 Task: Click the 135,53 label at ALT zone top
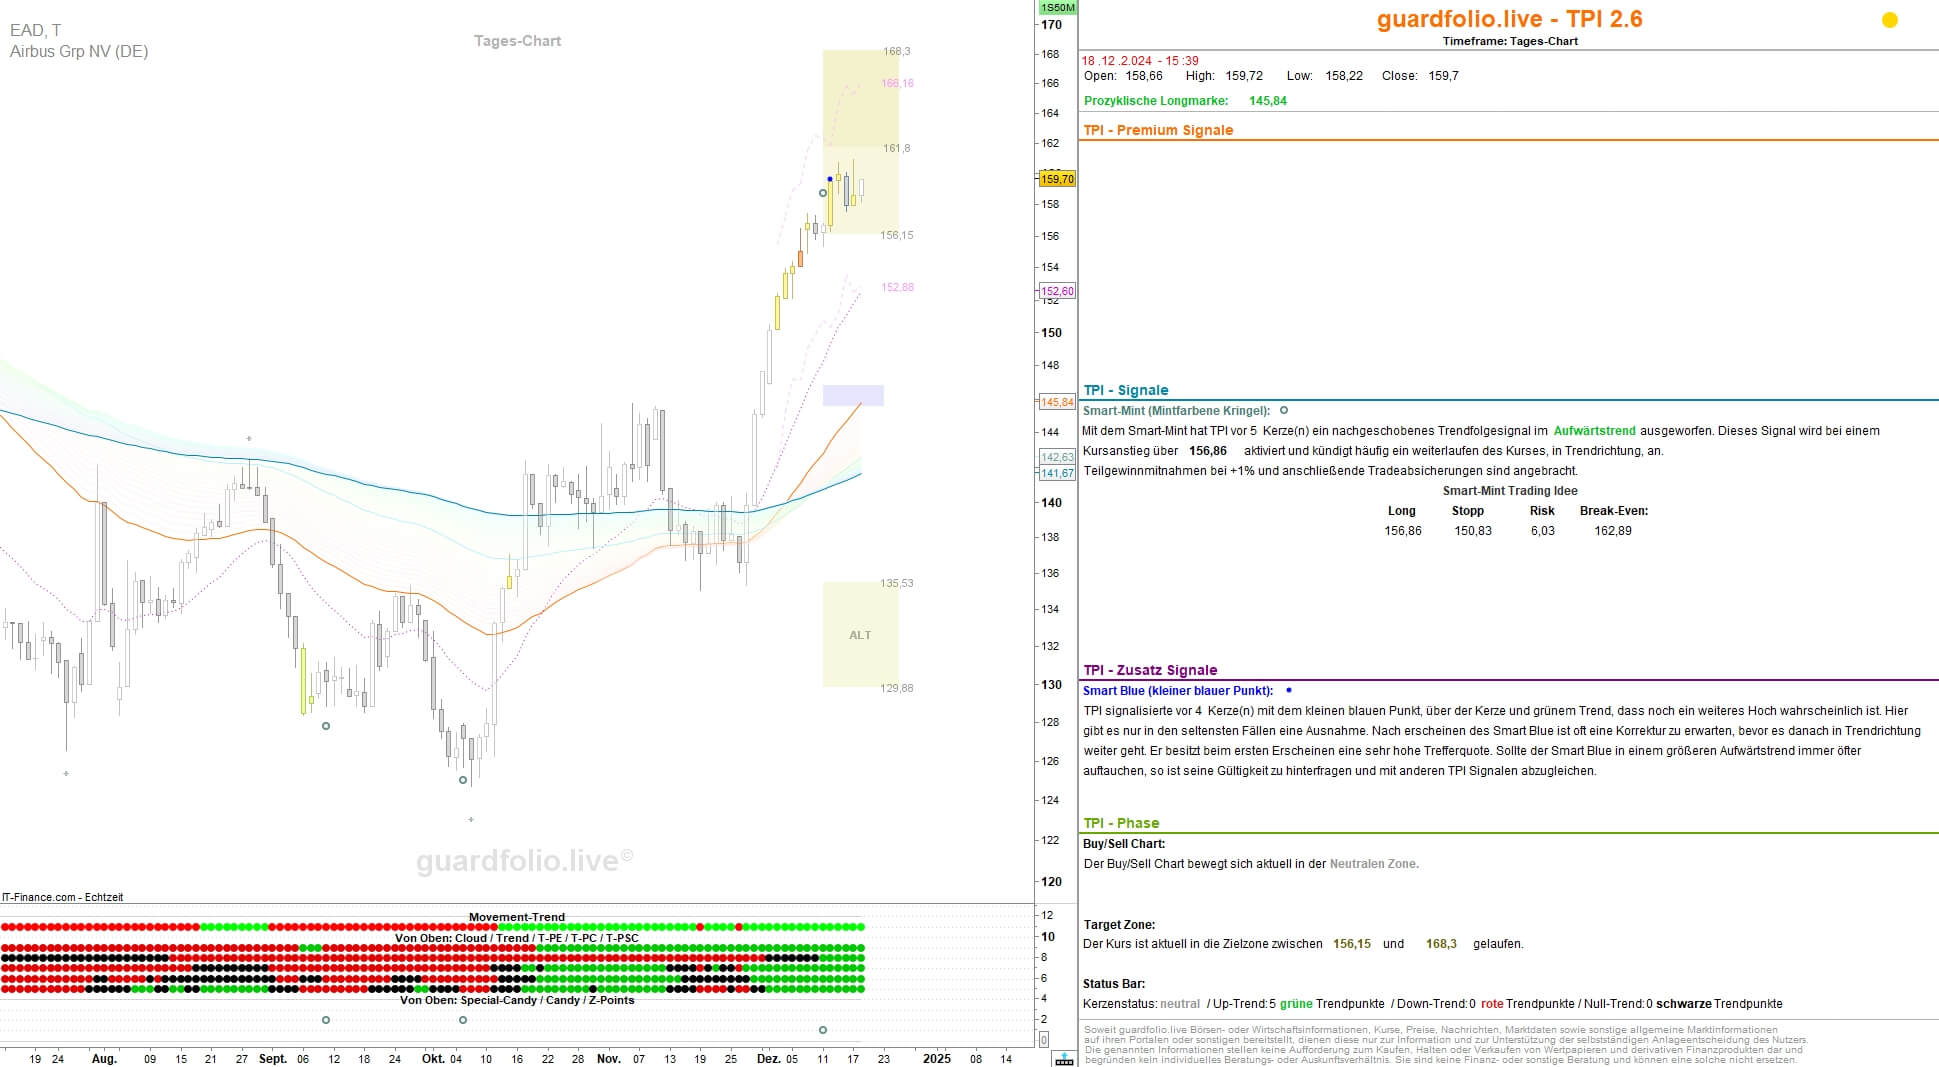point(896,583)
